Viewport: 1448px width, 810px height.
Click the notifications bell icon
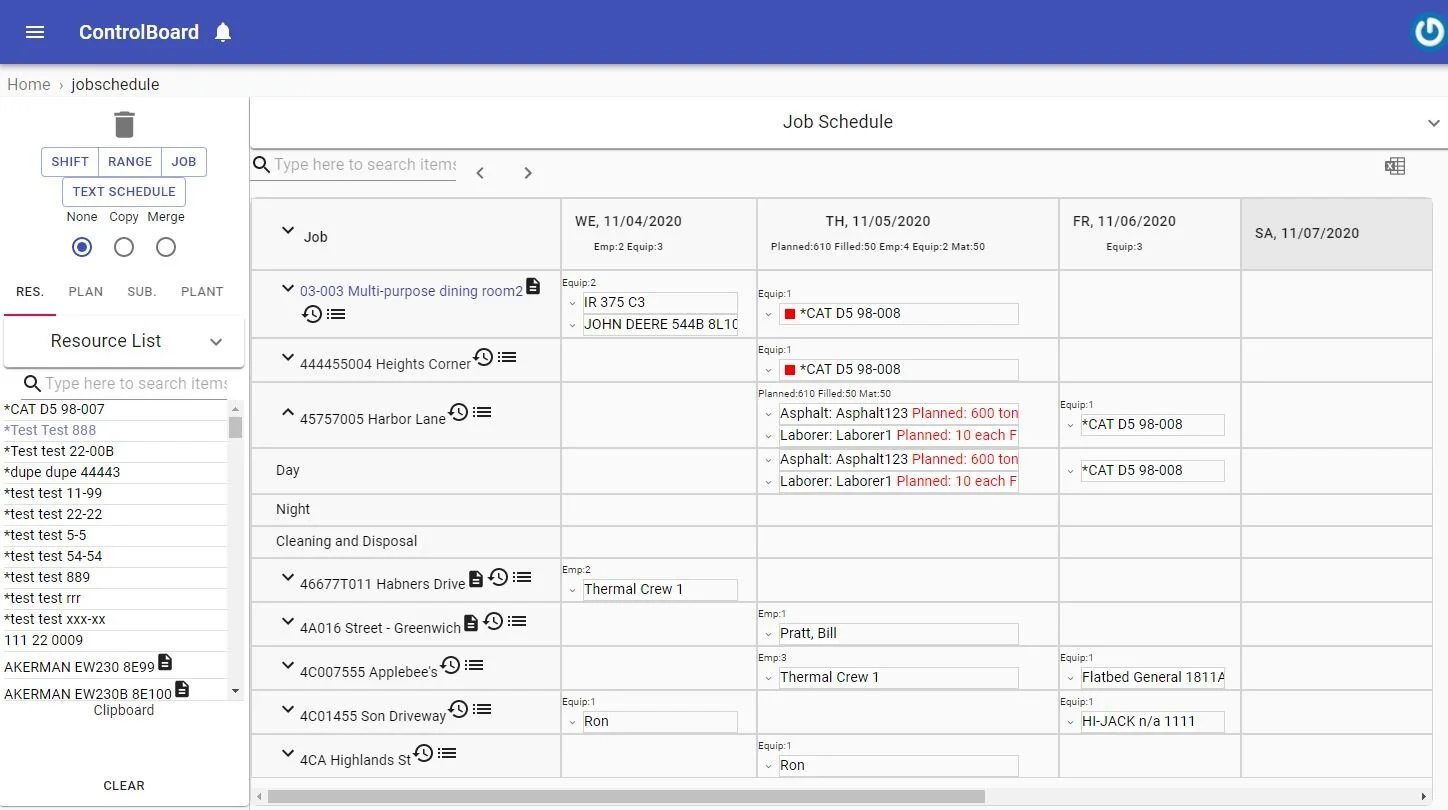coord(222,31)
